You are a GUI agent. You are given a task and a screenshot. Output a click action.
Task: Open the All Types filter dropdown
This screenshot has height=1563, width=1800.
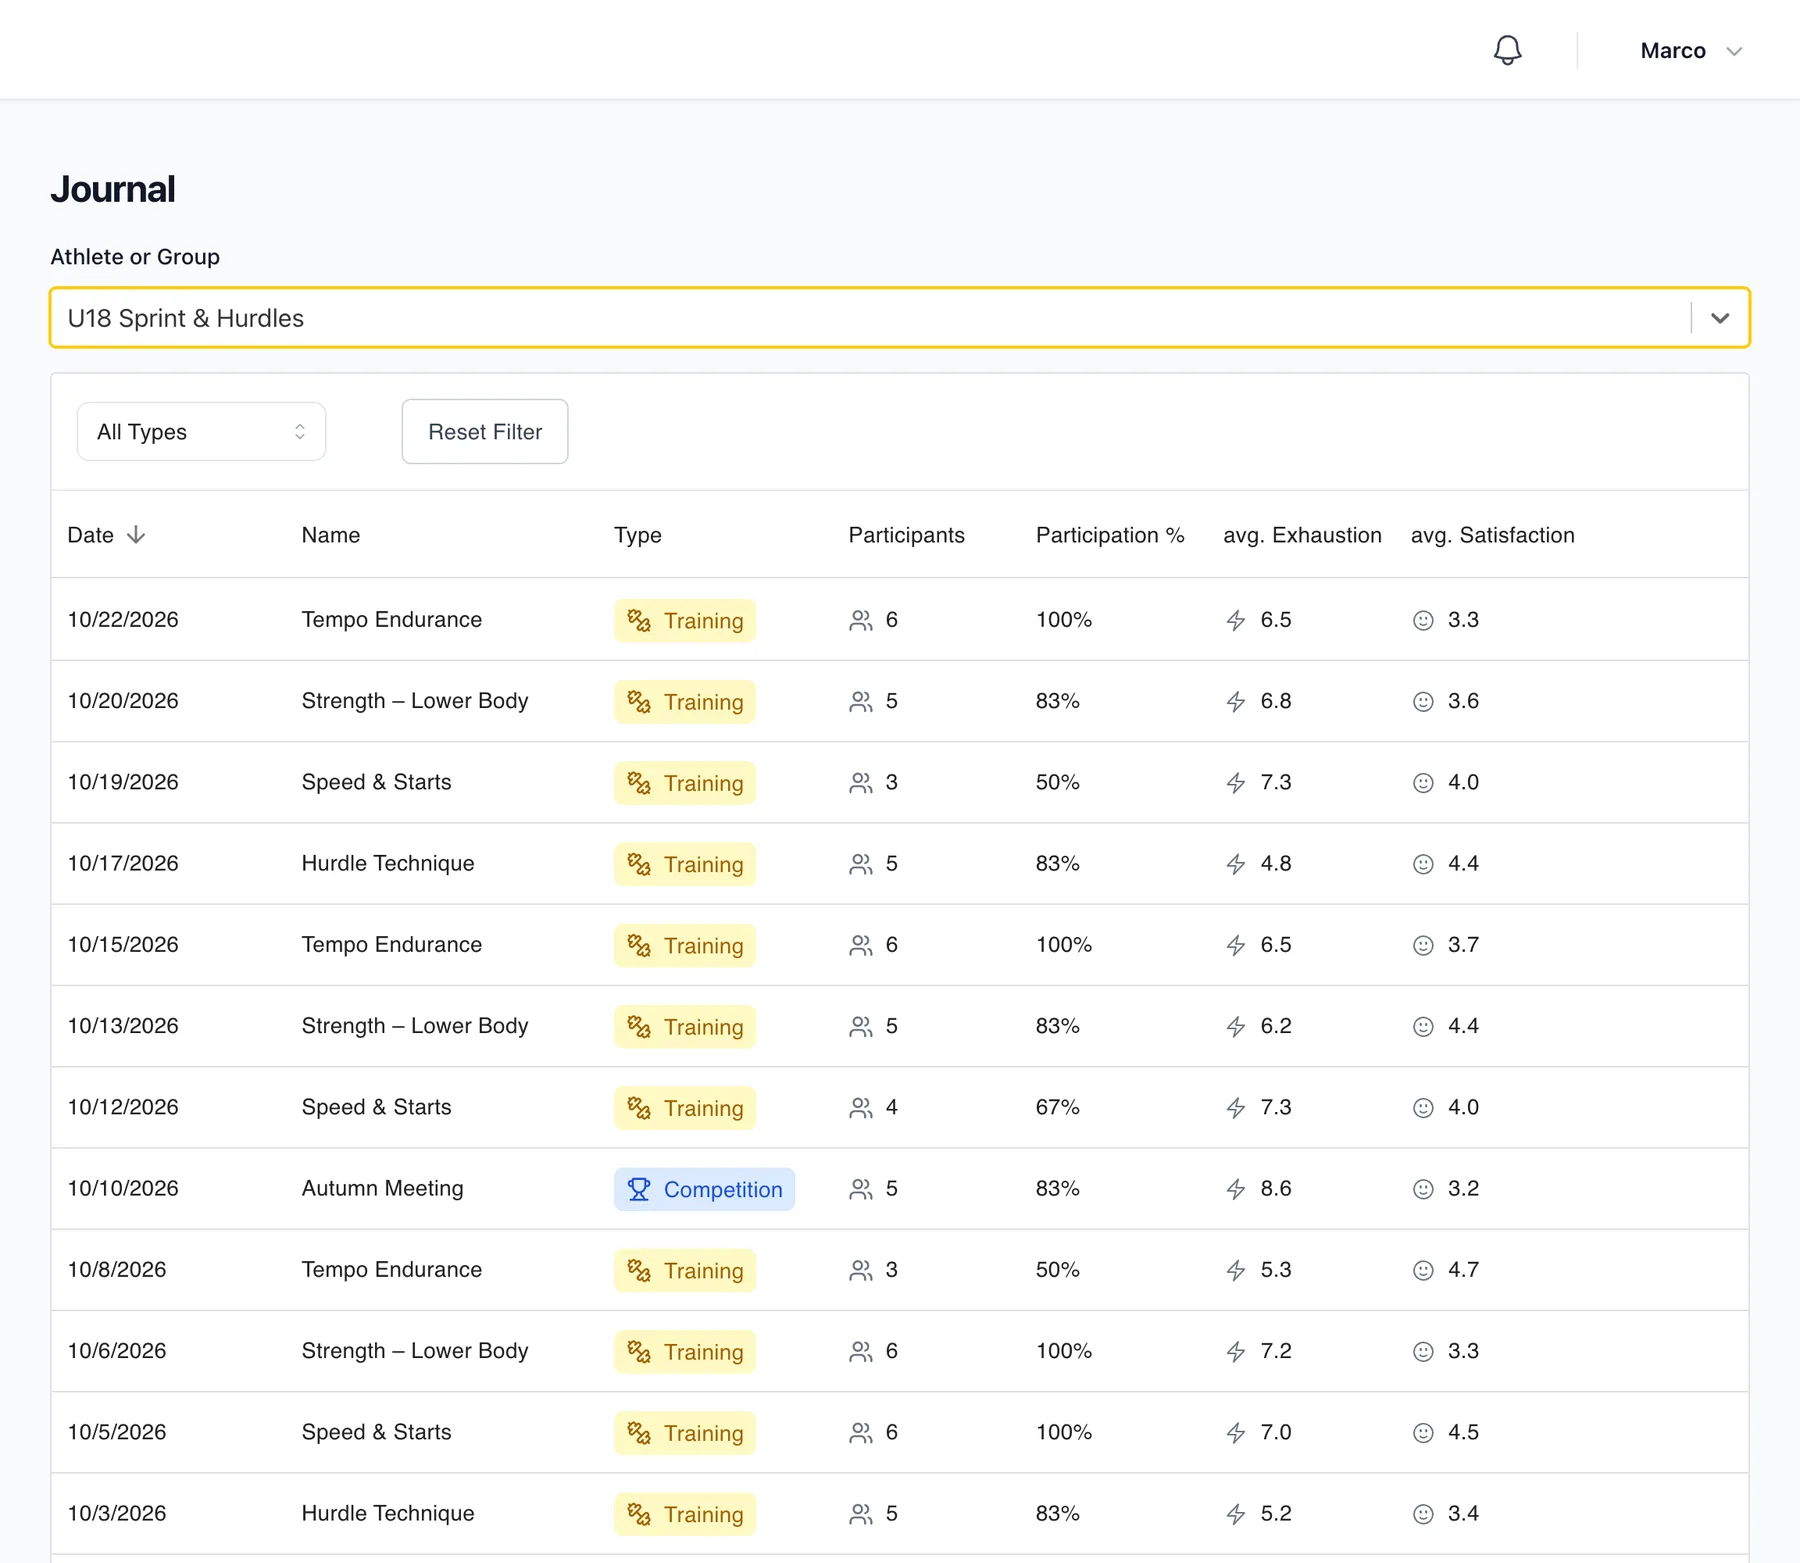click(201, 432)
